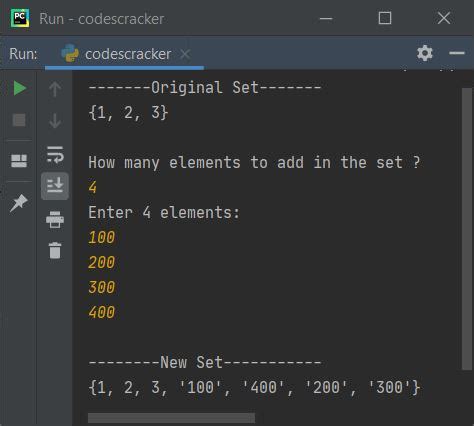Click the input value "100"

pos(102,237)
